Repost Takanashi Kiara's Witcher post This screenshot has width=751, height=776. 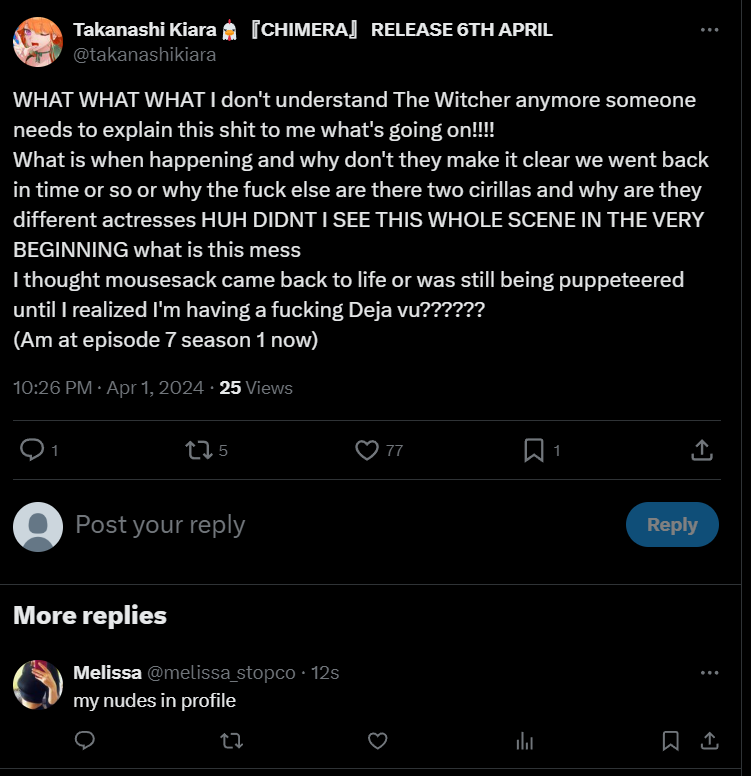point(198,450)
